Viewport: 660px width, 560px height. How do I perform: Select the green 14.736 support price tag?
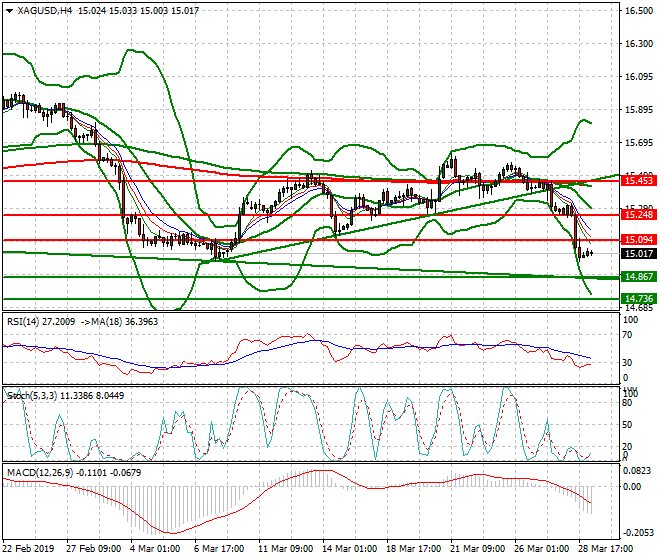638,299
